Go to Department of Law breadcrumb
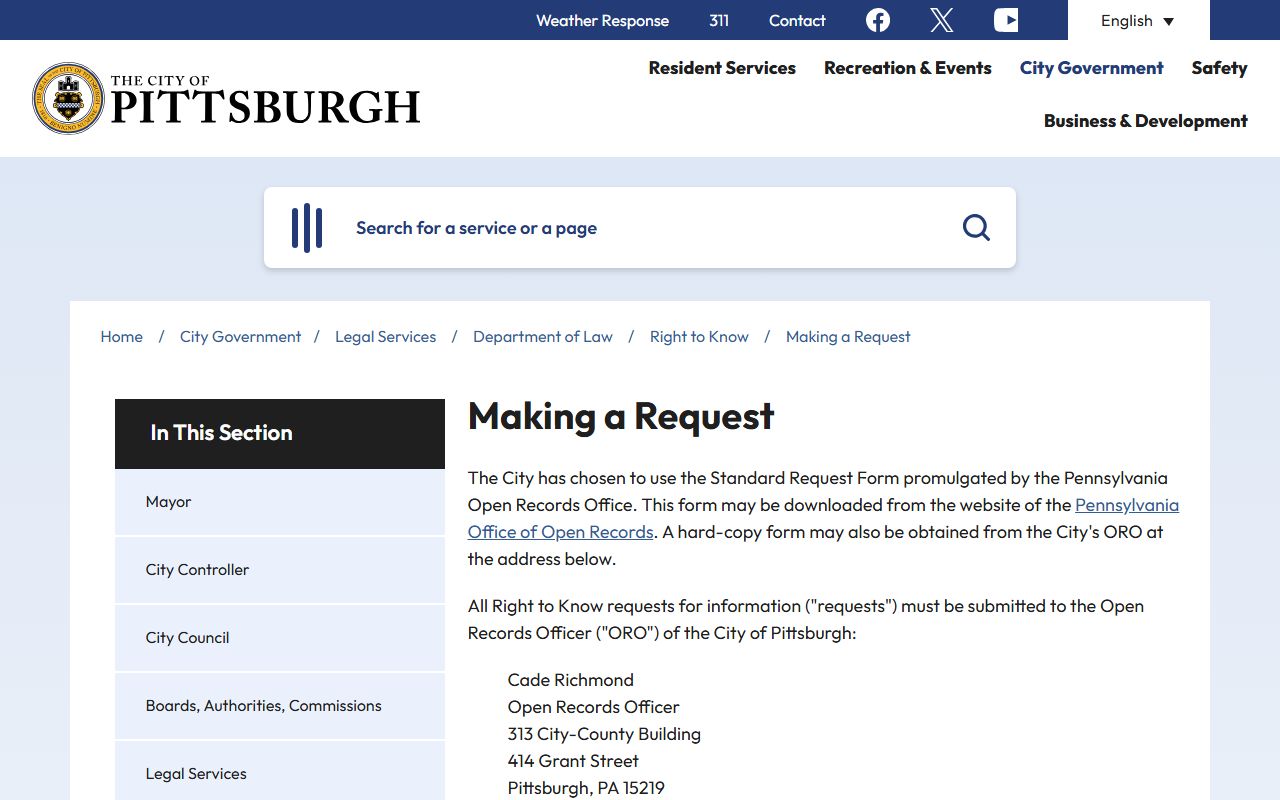 point(543,337)
